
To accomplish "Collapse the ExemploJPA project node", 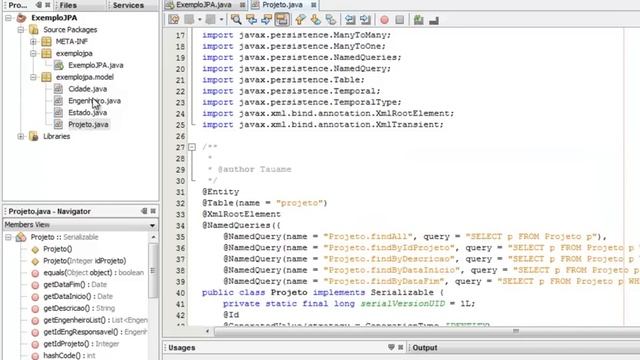I will click(x=8, y=18).
